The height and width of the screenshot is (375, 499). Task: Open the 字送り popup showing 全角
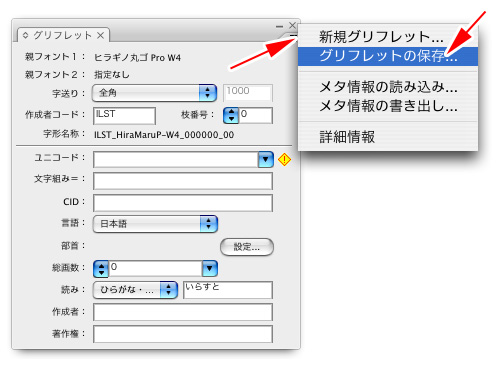coord(154,93)
